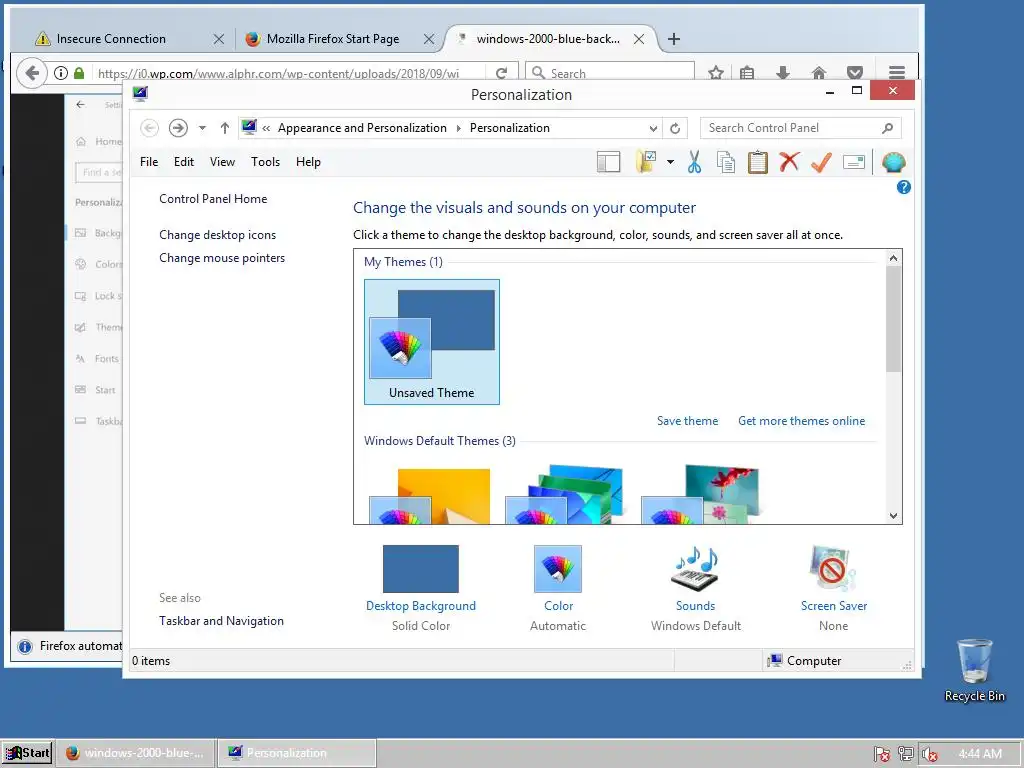Open the Edit menu
Viewport: 1024px width, 768px height.
tap(184, 162)
